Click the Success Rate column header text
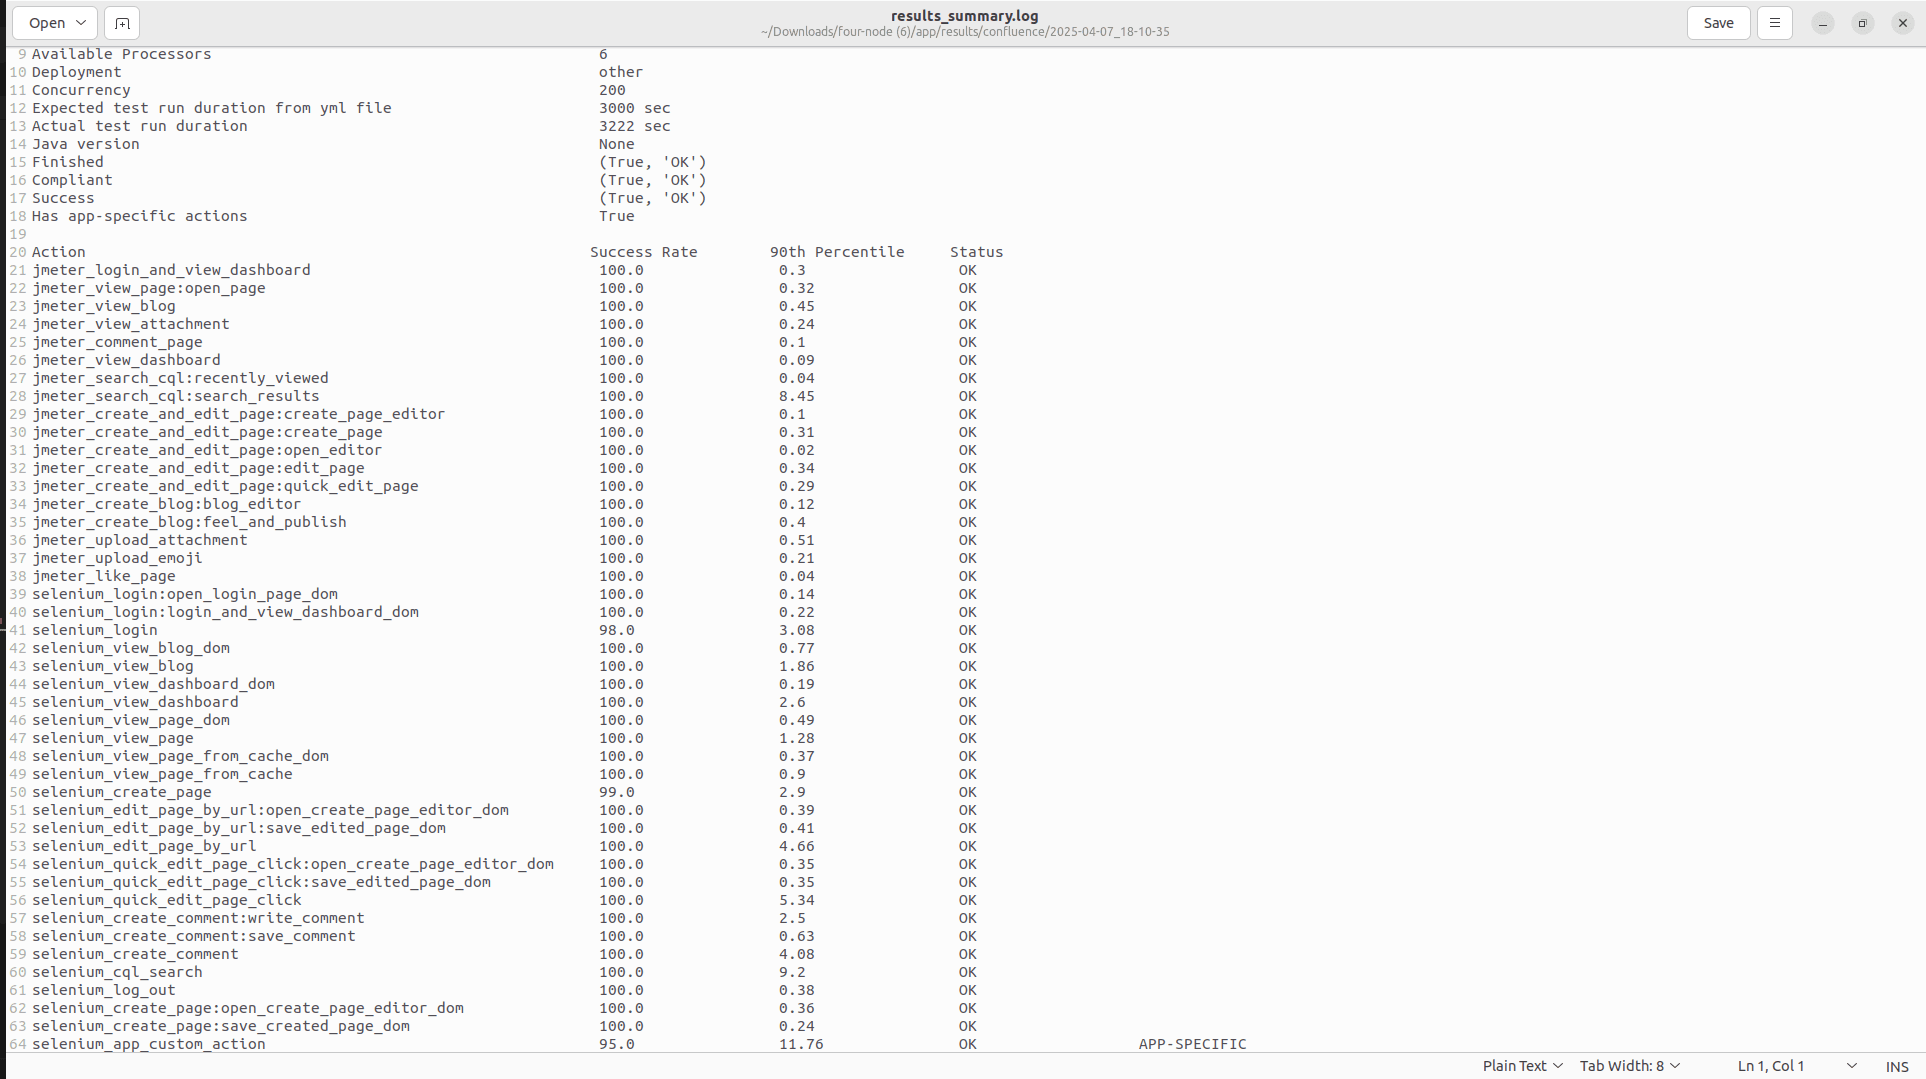The image size is (1926, 1079). click(x=643, y=252)
